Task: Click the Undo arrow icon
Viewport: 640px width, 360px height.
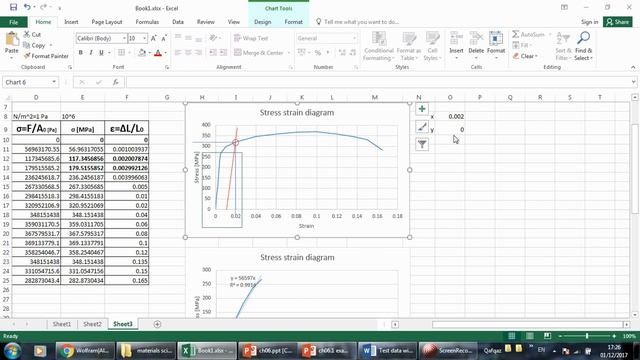Action: pyautogui.click(x=27, y=7)
